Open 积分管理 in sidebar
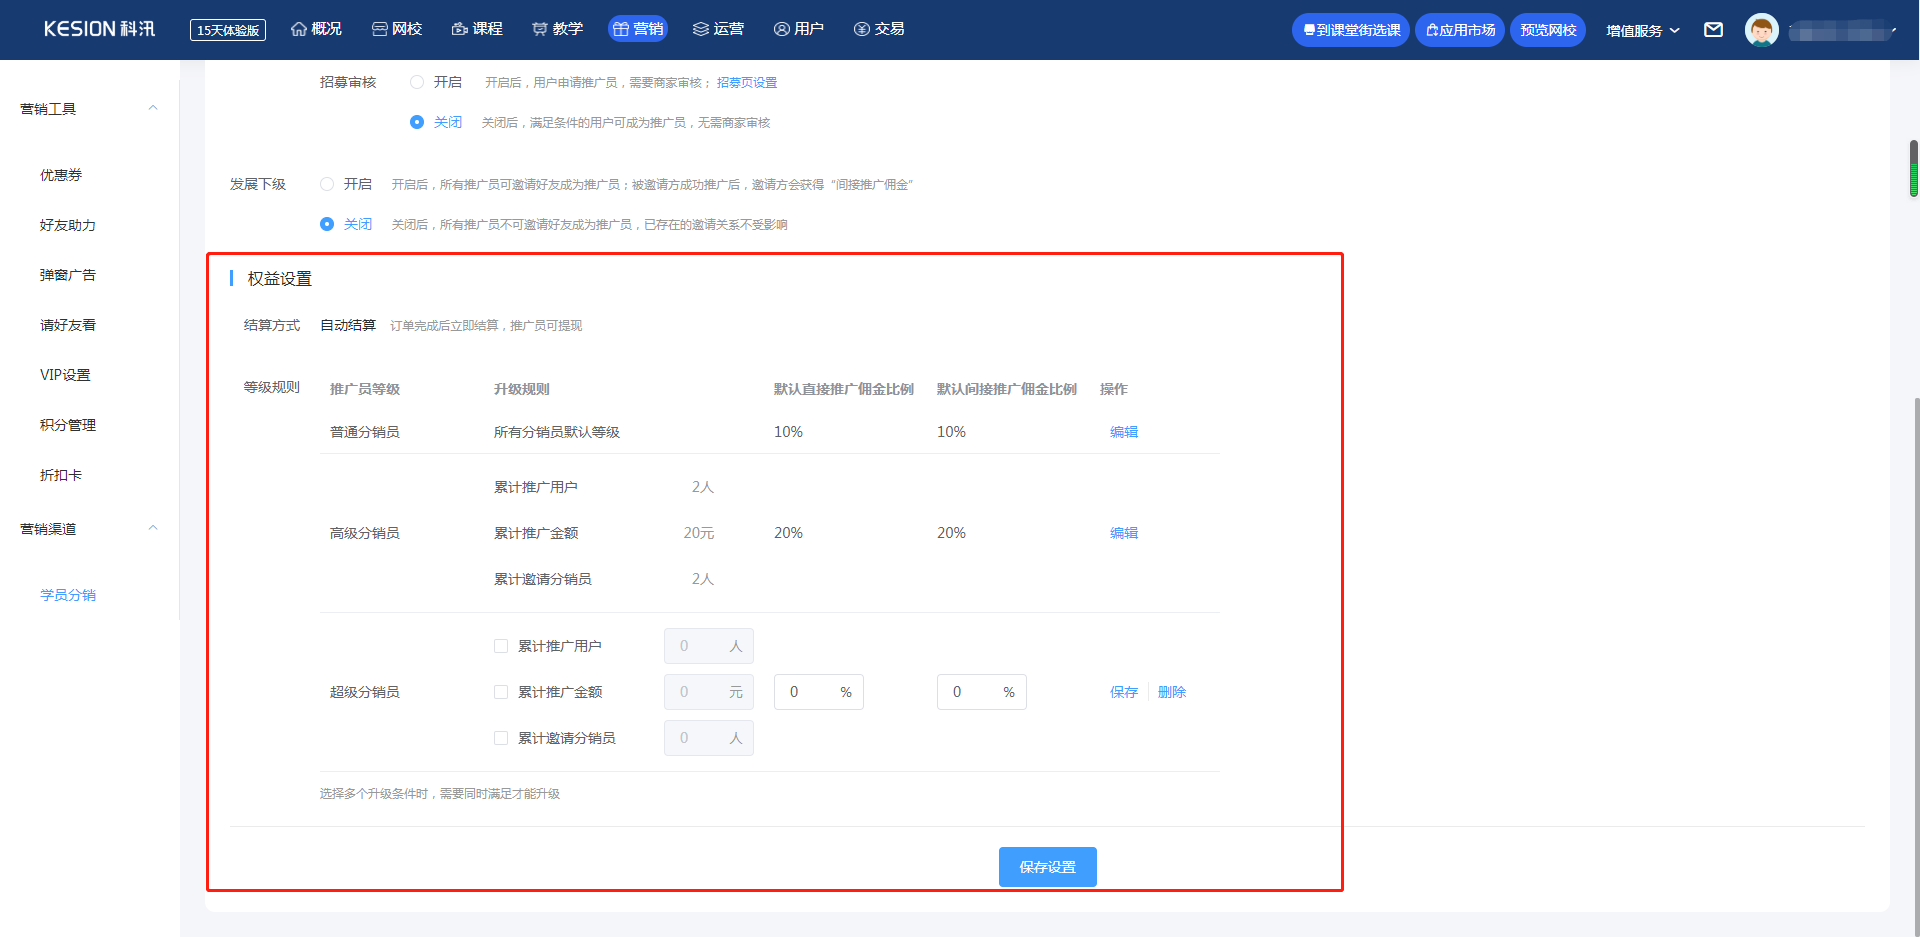1920x937 pixels. [x=68, y=425]
